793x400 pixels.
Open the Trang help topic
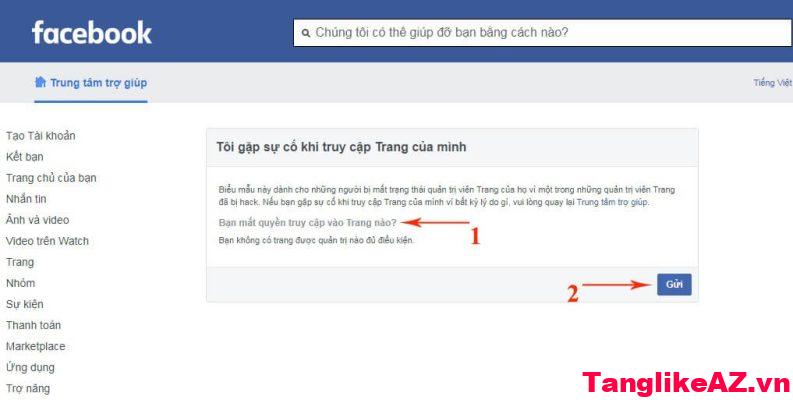point(20,262)
